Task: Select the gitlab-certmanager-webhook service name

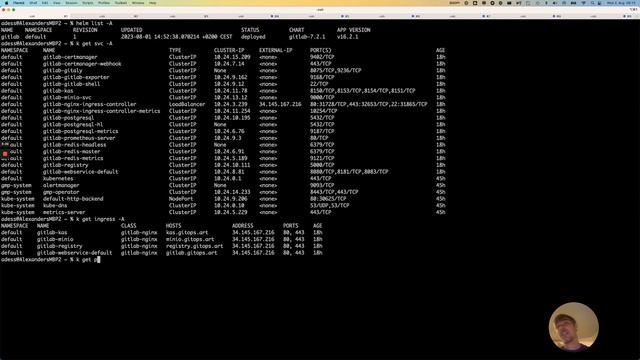Action: 82,64
